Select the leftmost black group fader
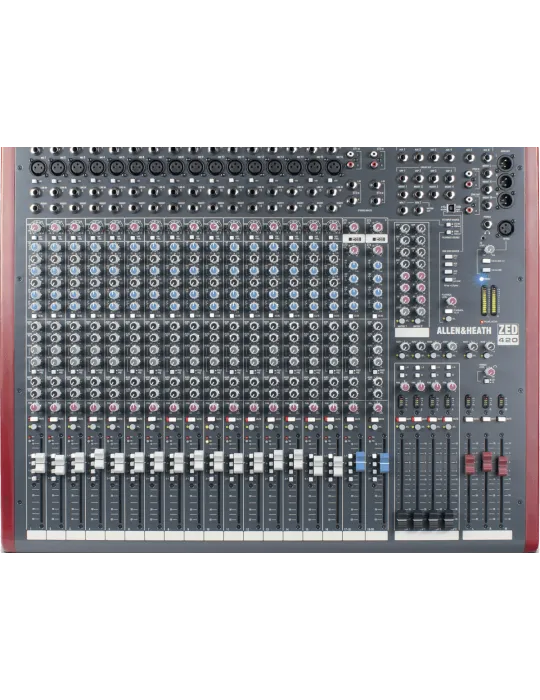Screen dimensions: 540x700 (402, 521)
